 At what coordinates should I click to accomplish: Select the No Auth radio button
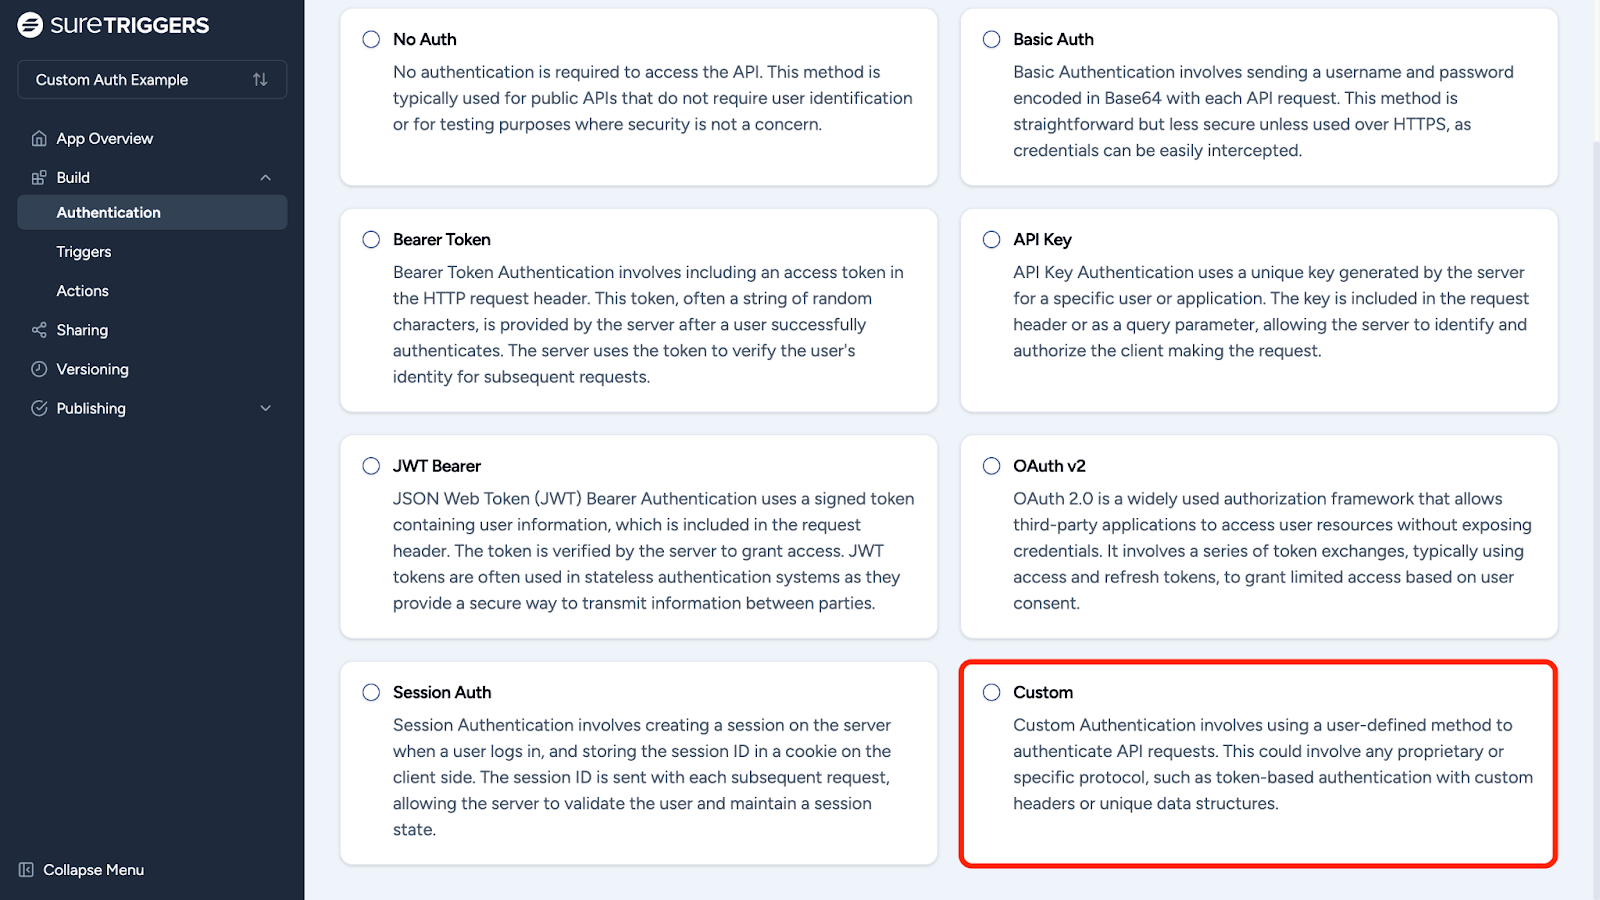(371, 39)
